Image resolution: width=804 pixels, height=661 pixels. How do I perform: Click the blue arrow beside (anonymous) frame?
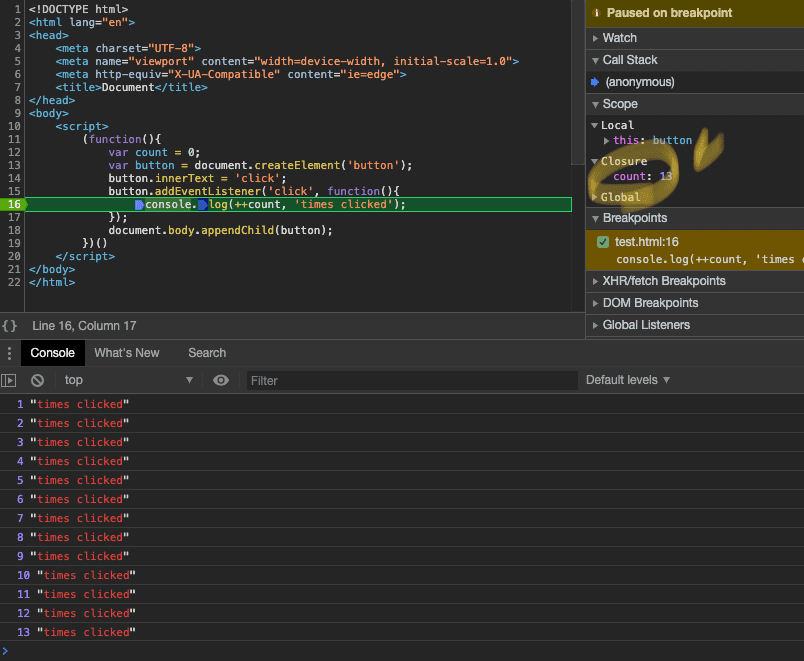pos(595,82)
